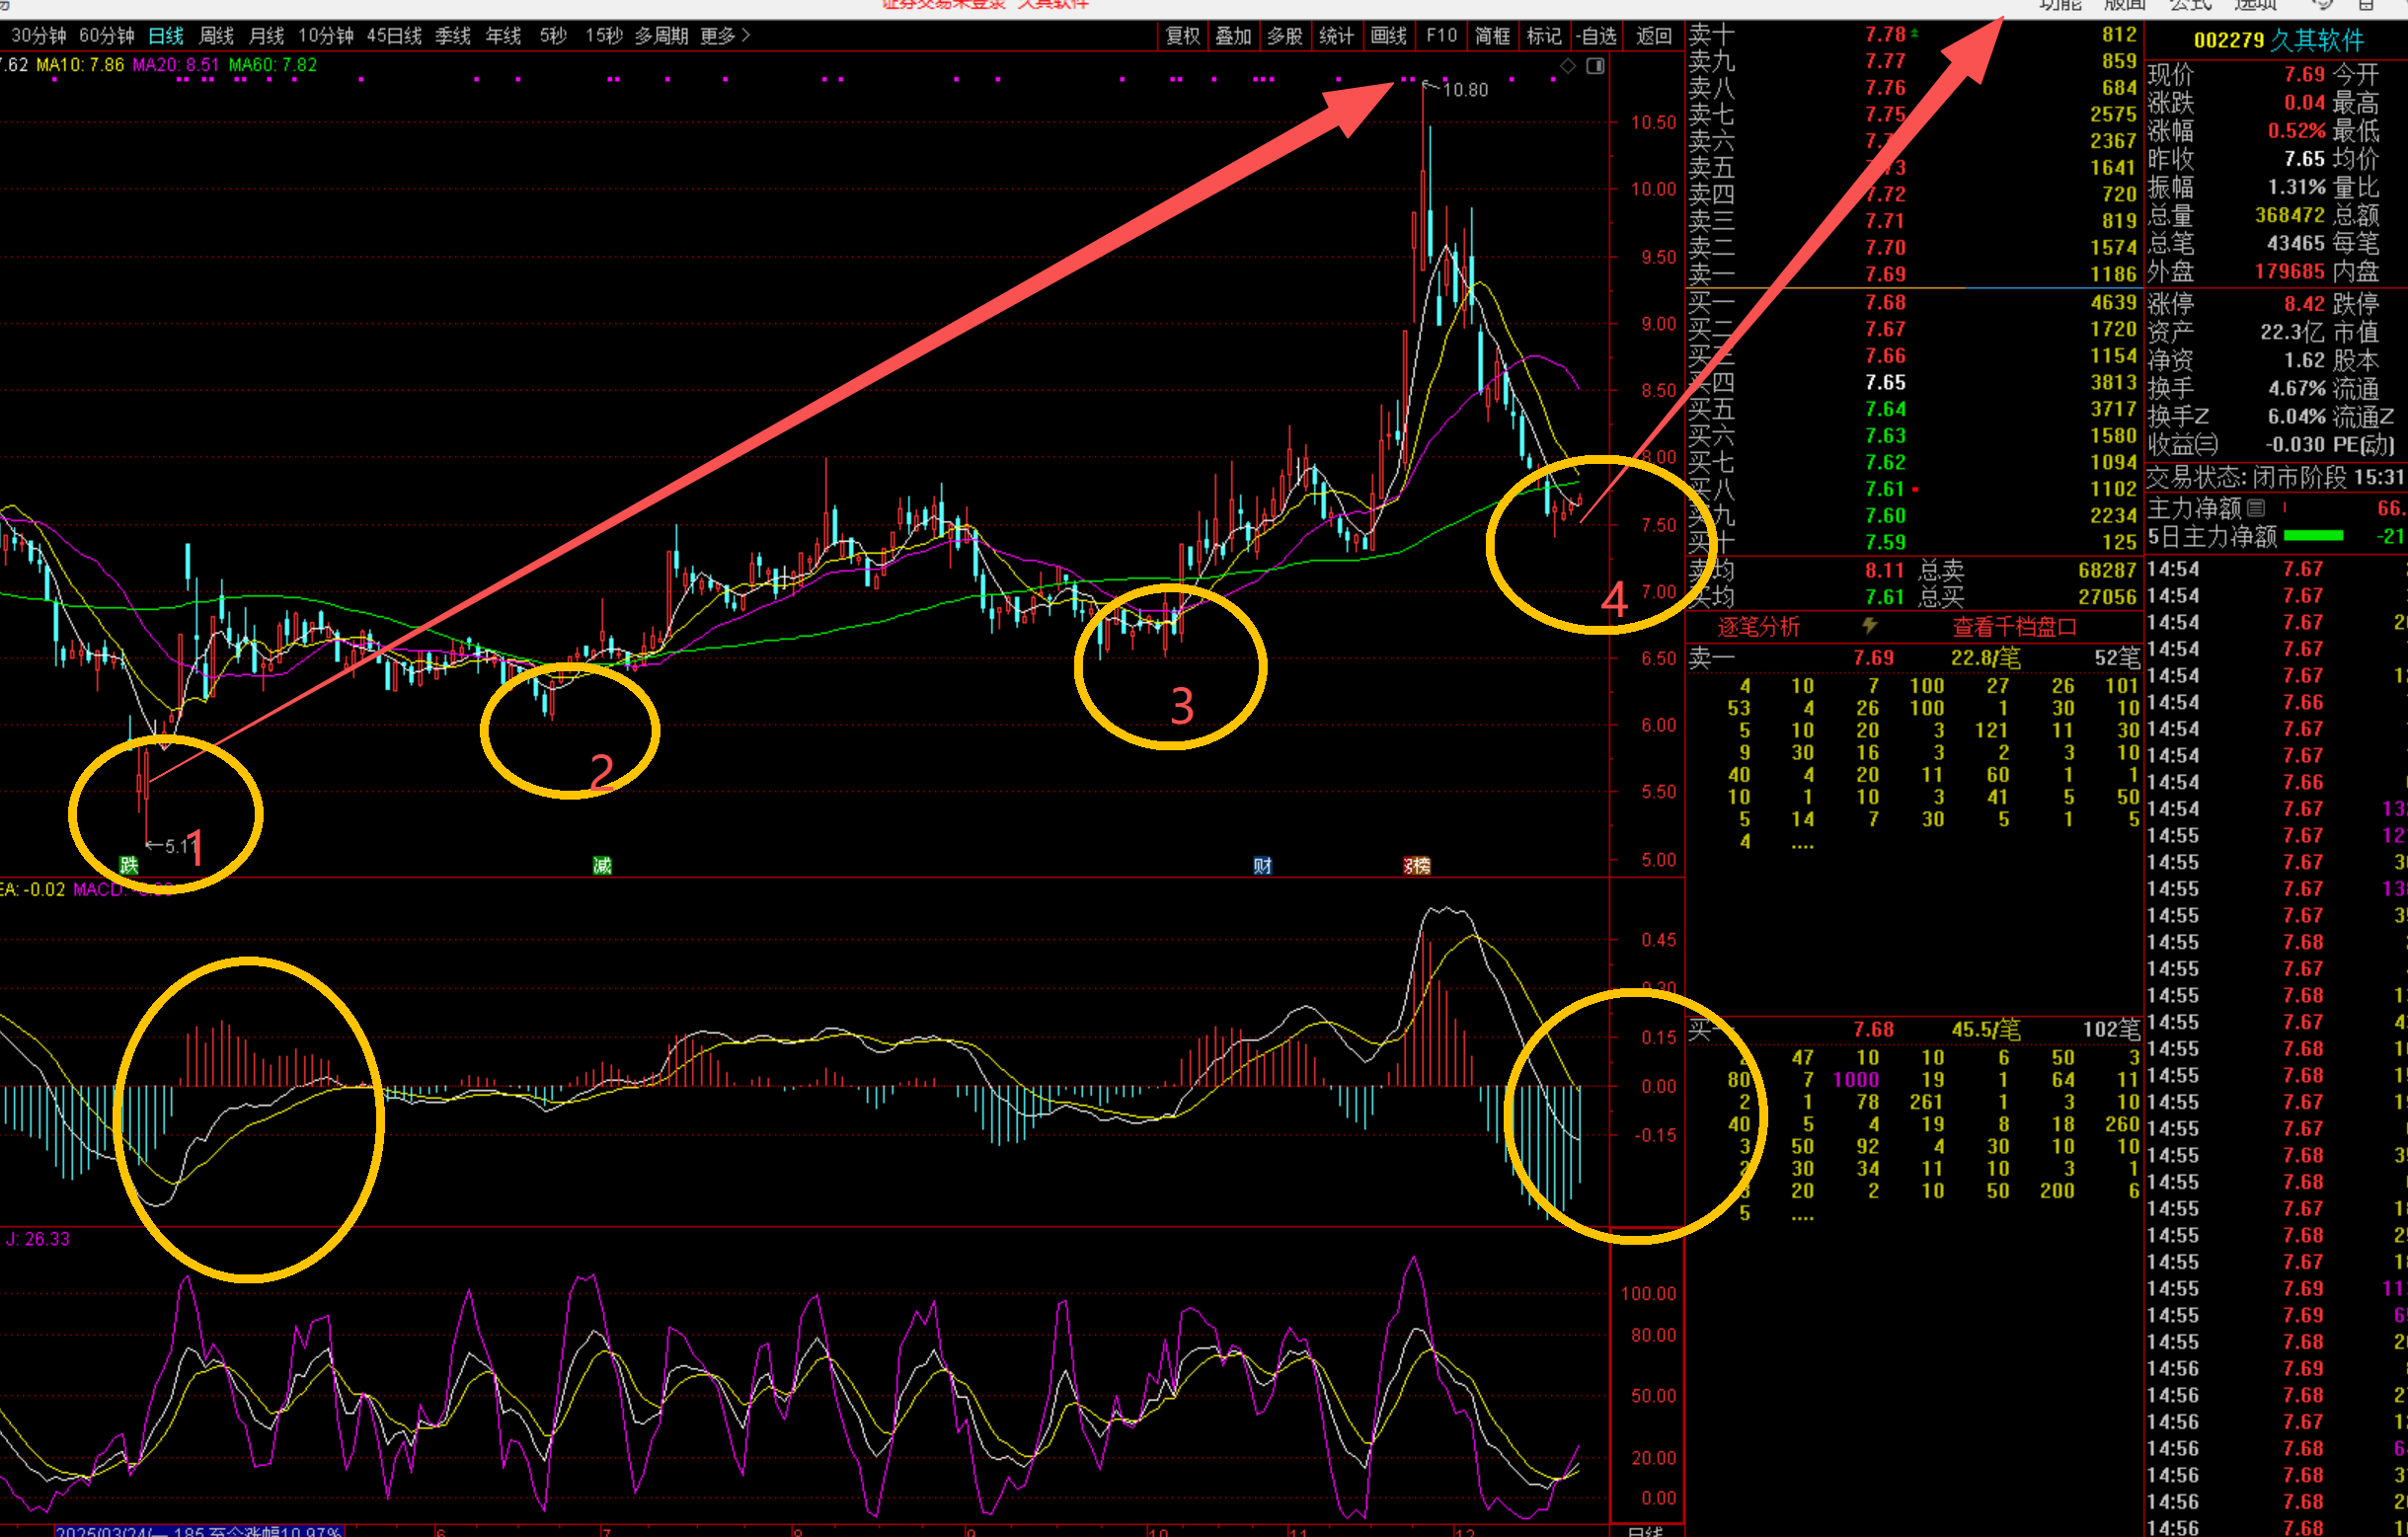Switch to the 60分钟 period tab

pyautogui.click(x=106, y=36)
